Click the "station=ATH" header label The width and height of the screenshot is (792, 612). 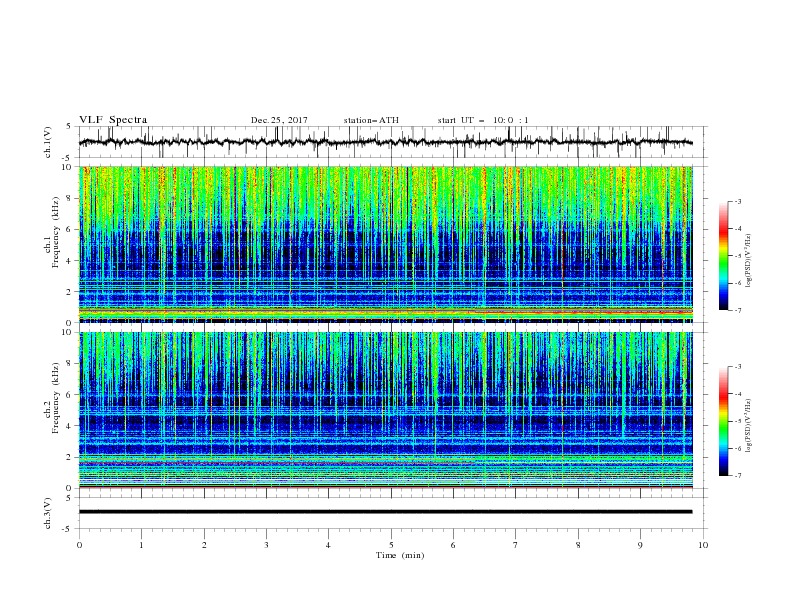coord(371,120)
